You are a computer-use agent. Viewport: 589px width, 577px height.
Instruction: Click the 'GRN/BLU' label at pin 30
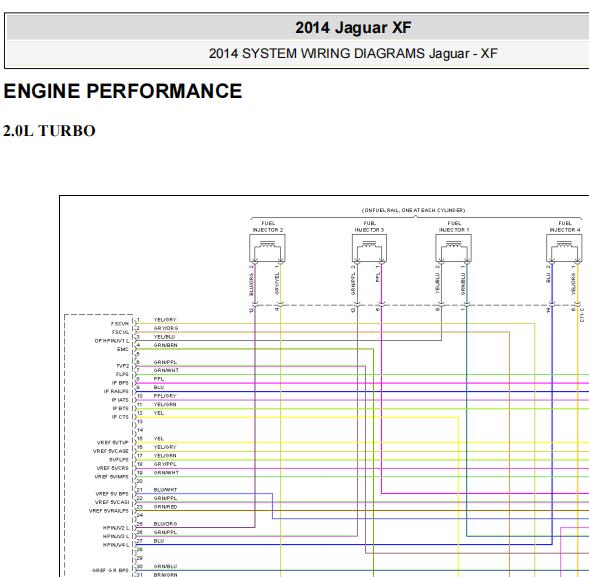(165, 566)
